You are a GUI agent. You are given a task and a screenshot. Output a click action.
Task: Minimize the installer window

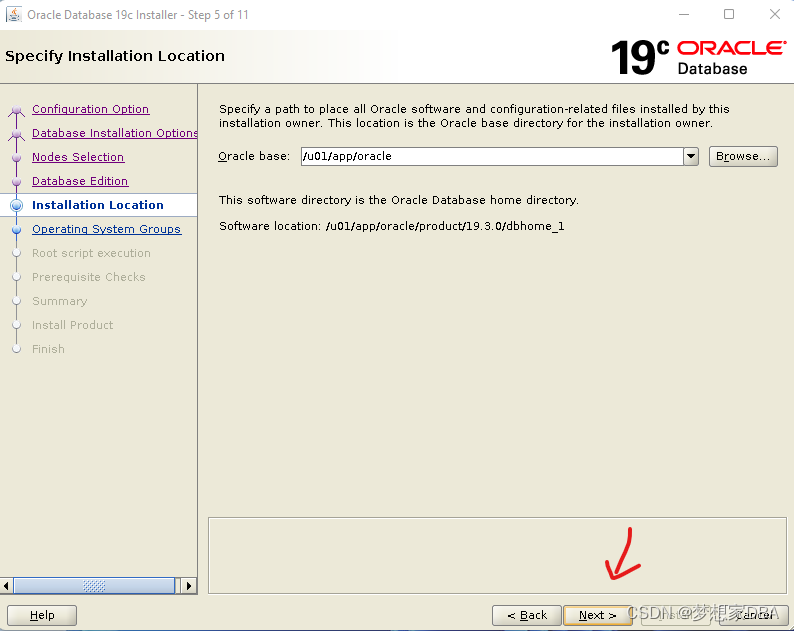pos(684,14)
